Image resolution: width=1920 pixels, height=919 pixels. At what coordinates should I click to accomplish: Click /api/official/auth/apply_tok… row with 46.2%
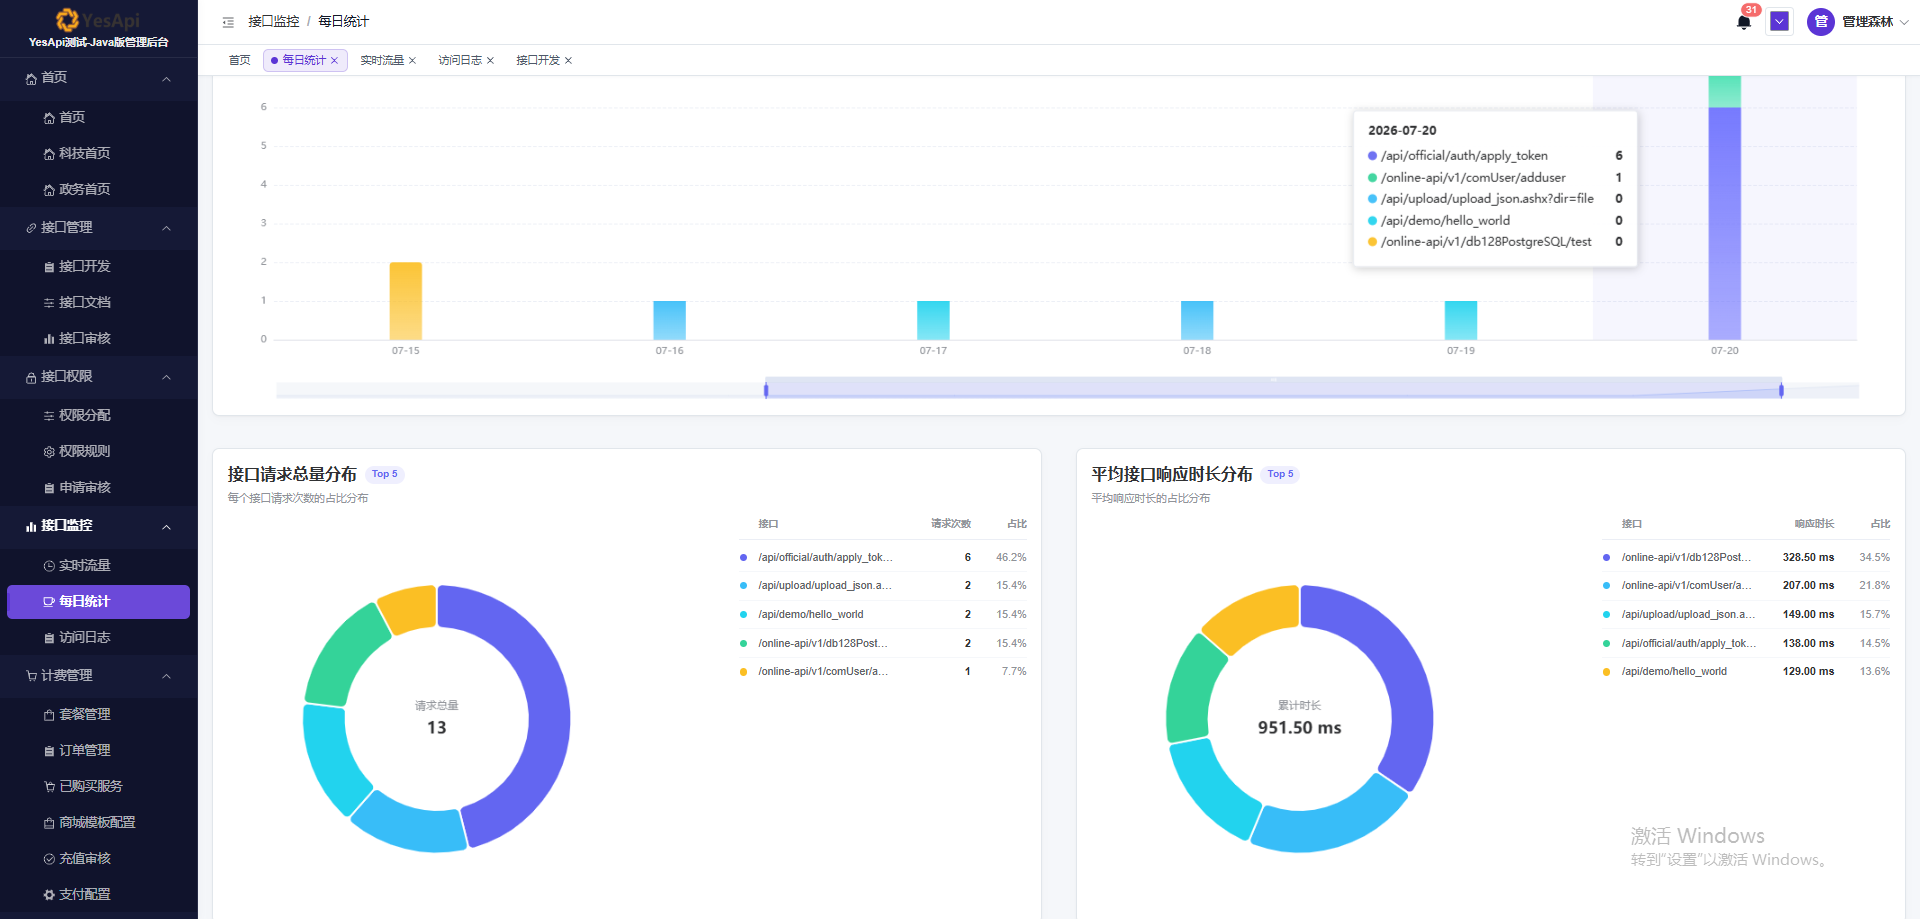coord(883,558)
